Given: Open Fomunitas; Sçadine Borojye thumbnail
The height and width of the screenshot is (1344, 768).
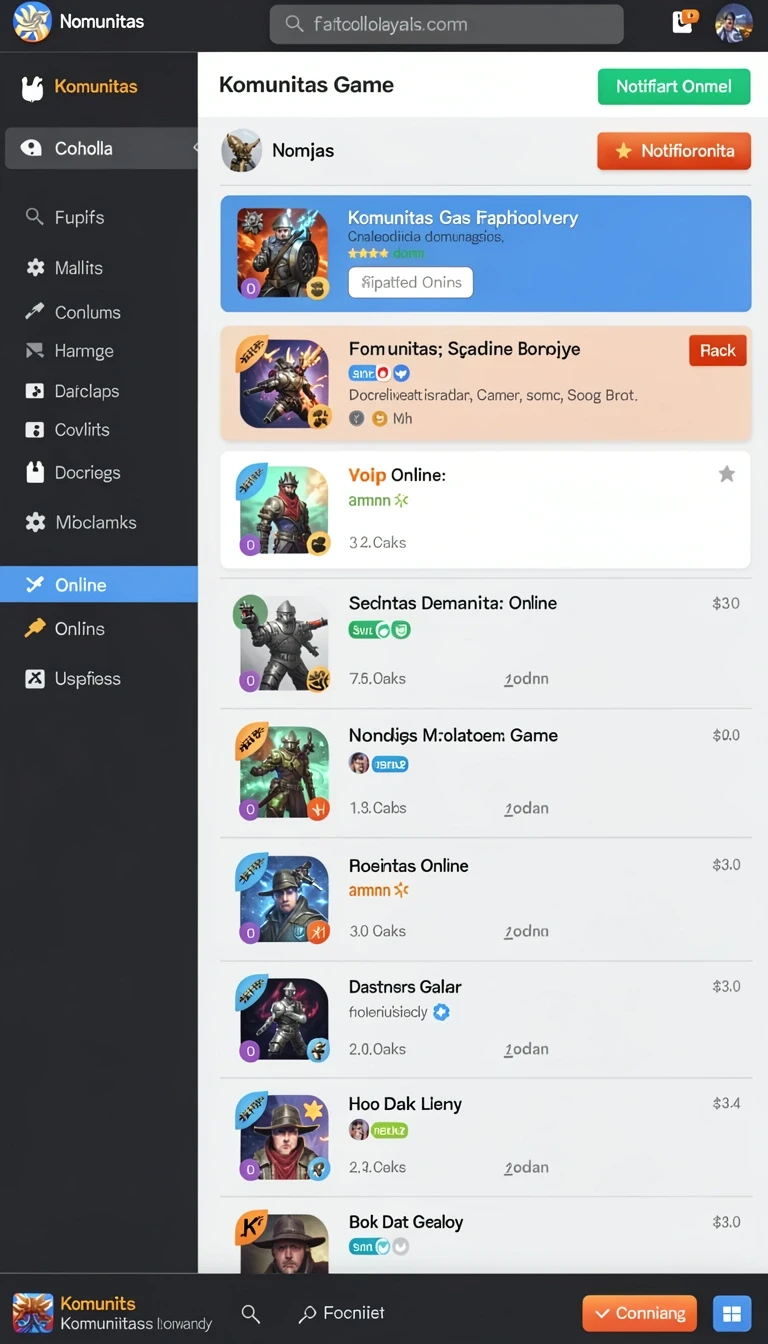Looking at the screenshot, I should tap(282, 383).
